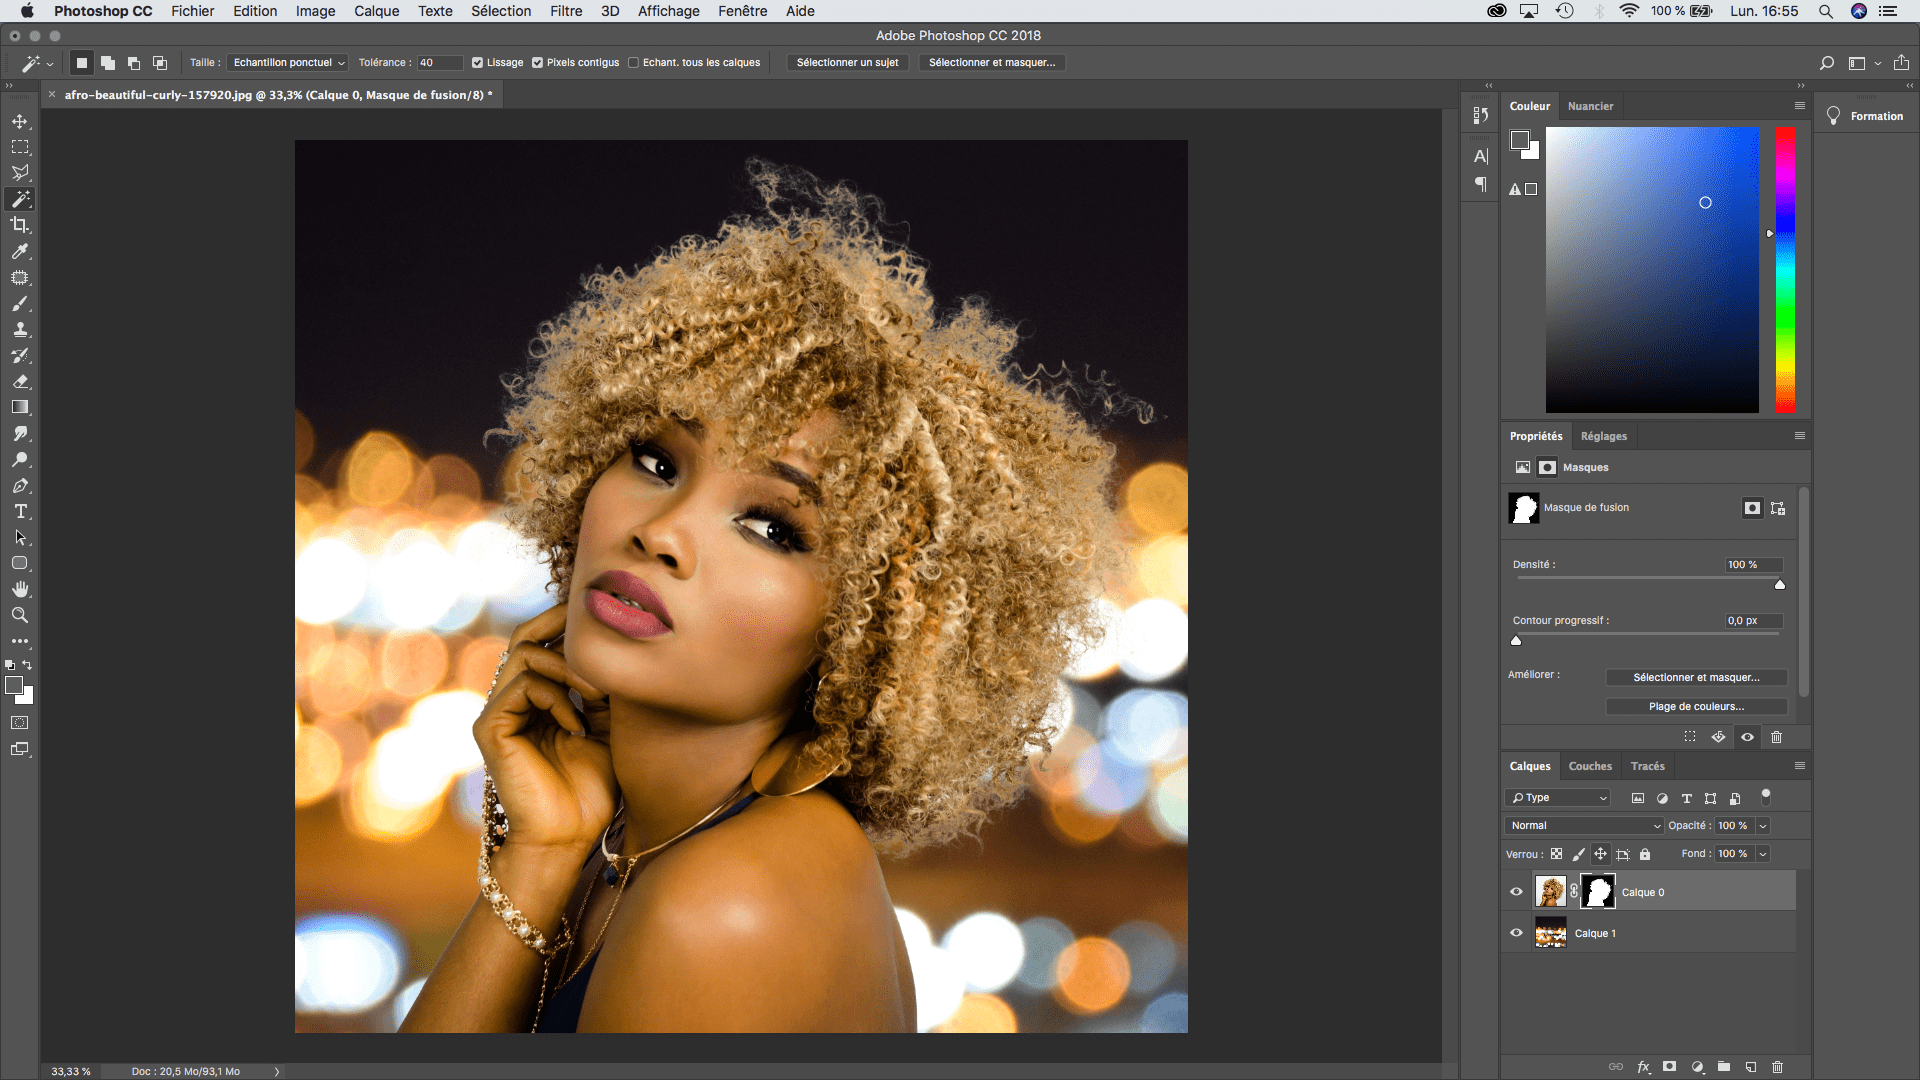Switch to the Couches tab
This screenshot has height=1080, width=1920.
pyautogui.click(x=1589, y=766)
